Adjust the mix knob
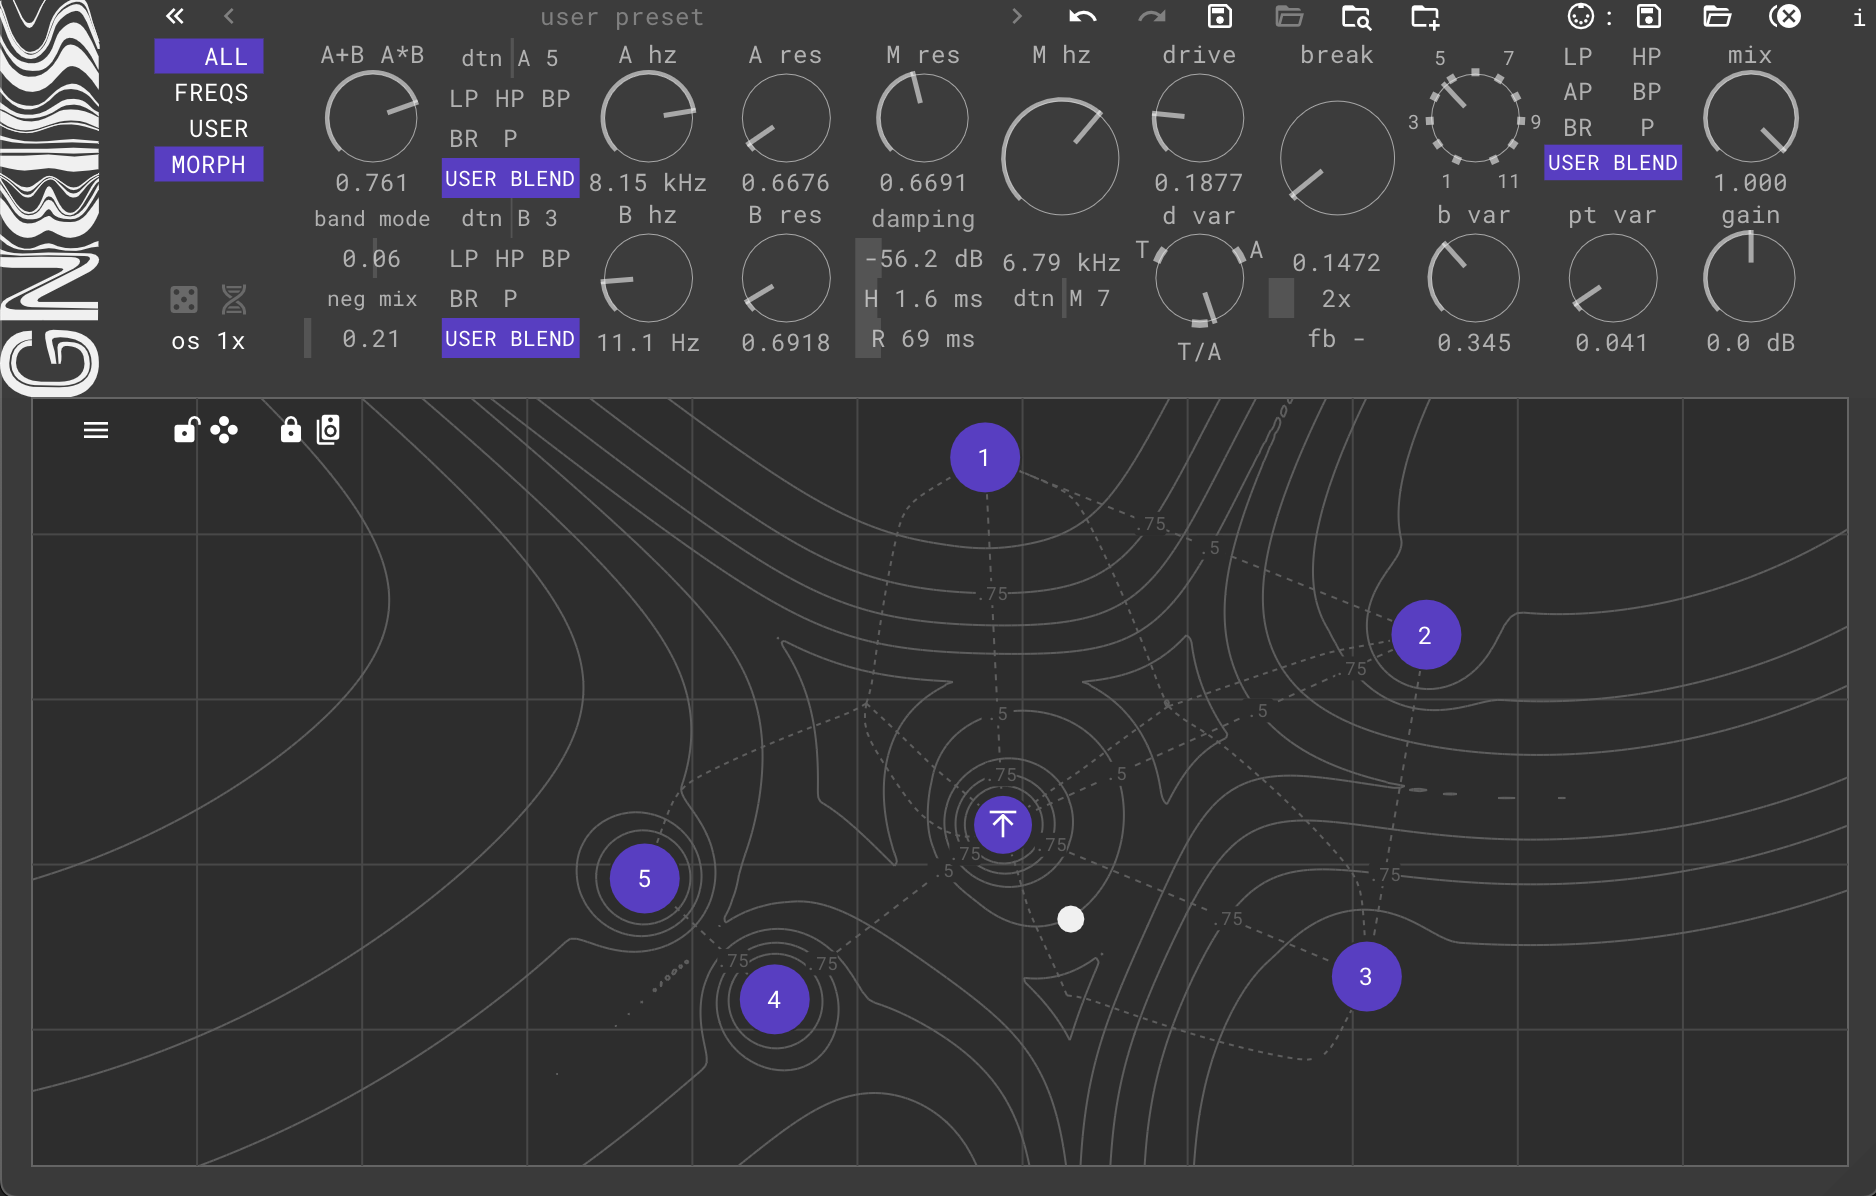The image size is (1876, 1196). coord(1750,118)
